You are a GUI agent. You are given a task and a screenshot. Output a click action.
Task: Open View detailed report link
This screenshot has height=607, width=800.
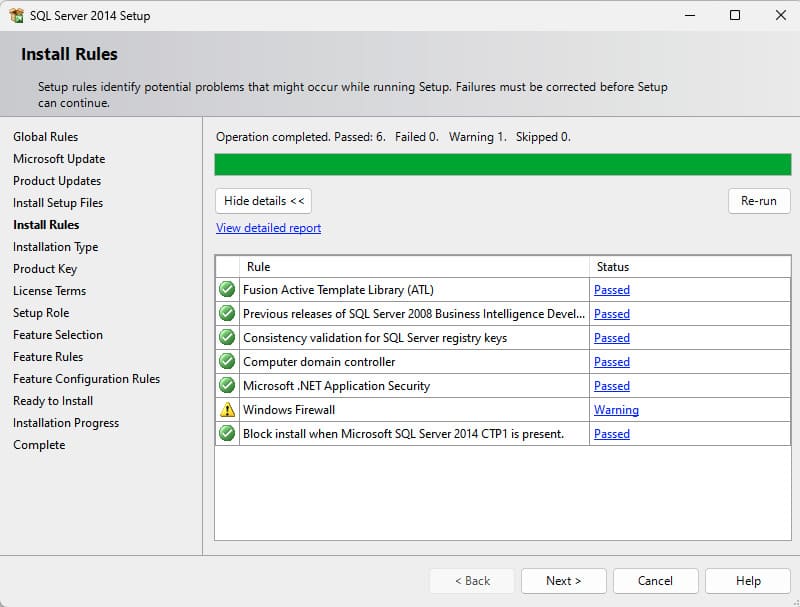(x=268, y=228)
